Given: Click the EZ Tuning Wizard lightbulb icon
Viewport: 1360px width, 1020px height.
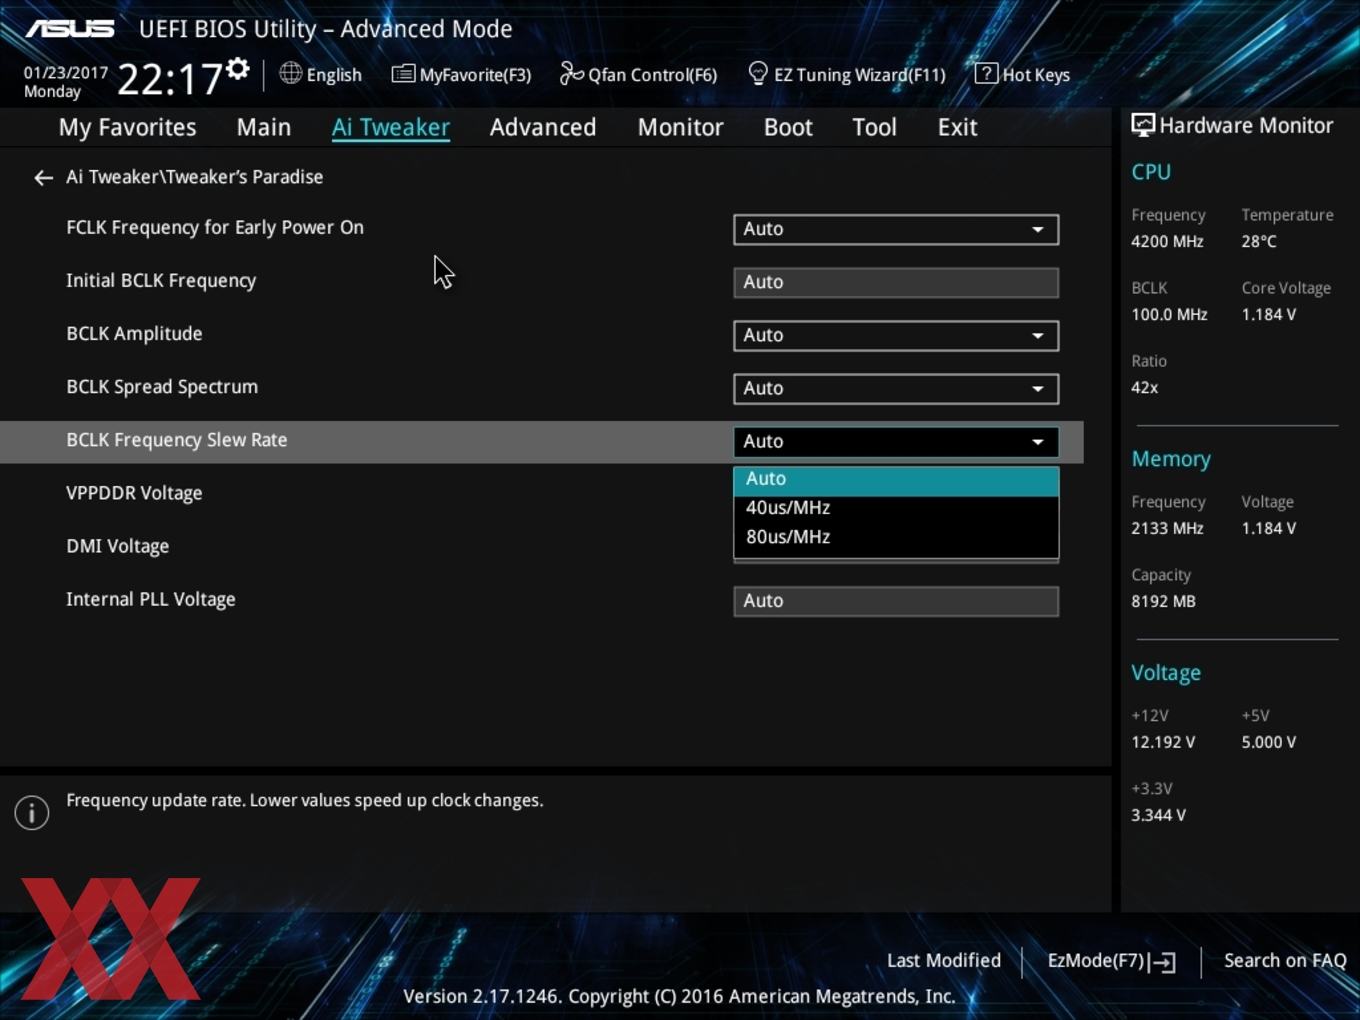Looking at the screenshot, I should (758, 73).
